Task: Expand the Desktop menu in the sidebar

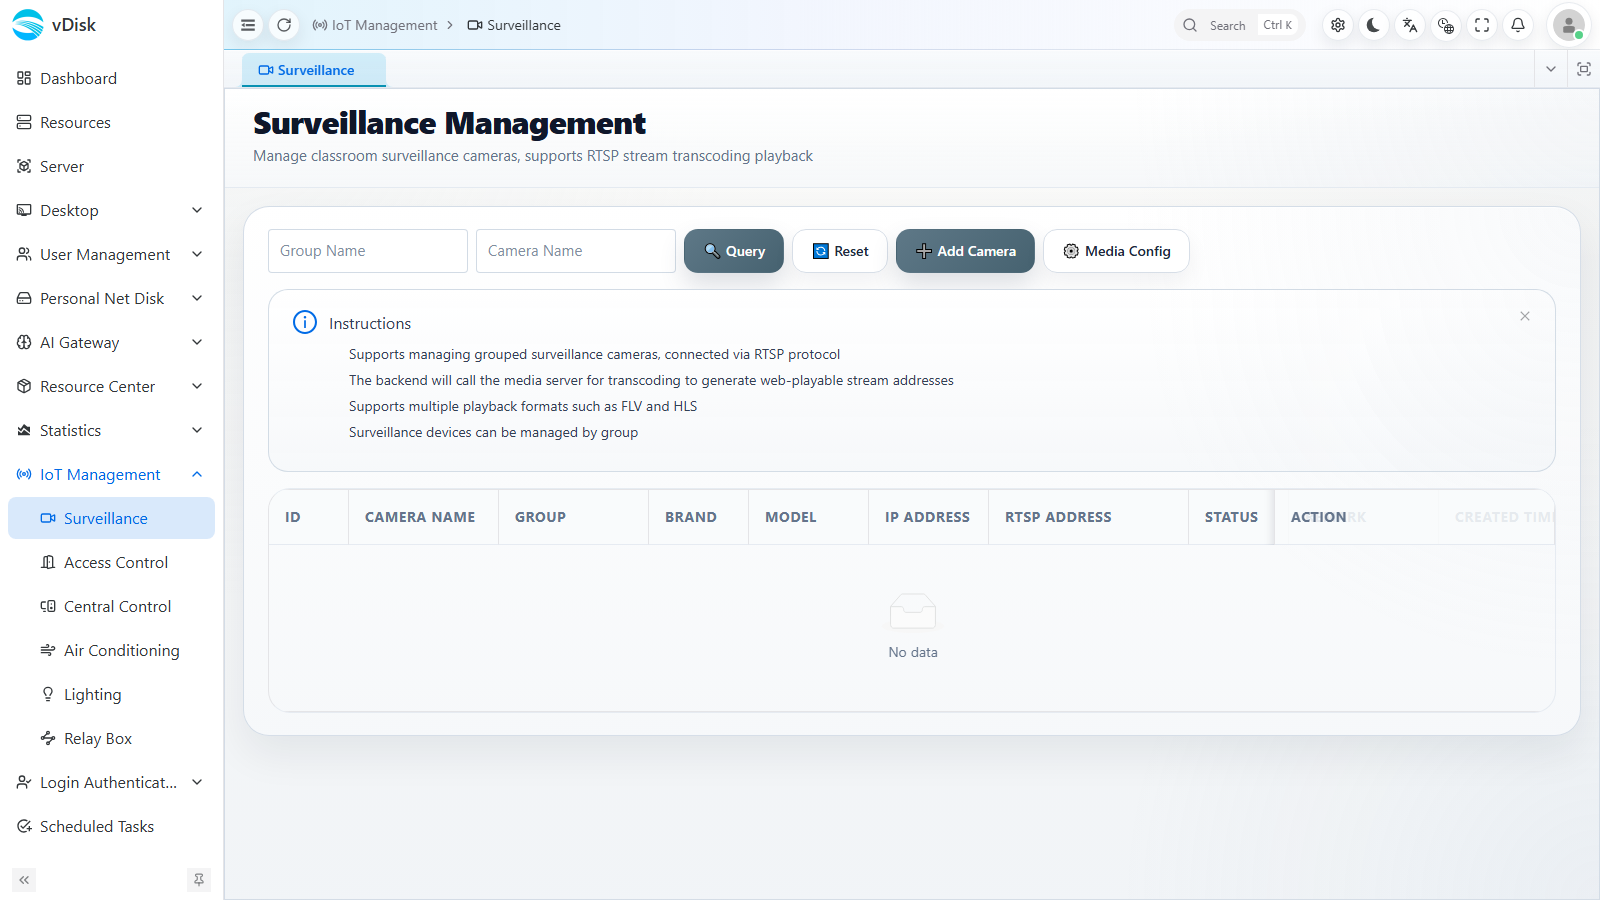Action: tap(111, 210)
